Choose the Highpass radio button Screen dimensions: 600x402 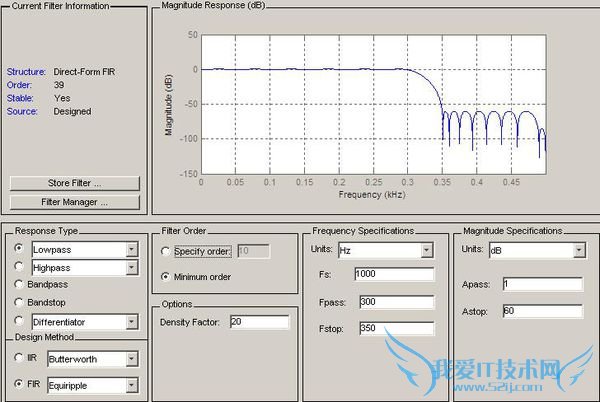(x=18, y=267)
